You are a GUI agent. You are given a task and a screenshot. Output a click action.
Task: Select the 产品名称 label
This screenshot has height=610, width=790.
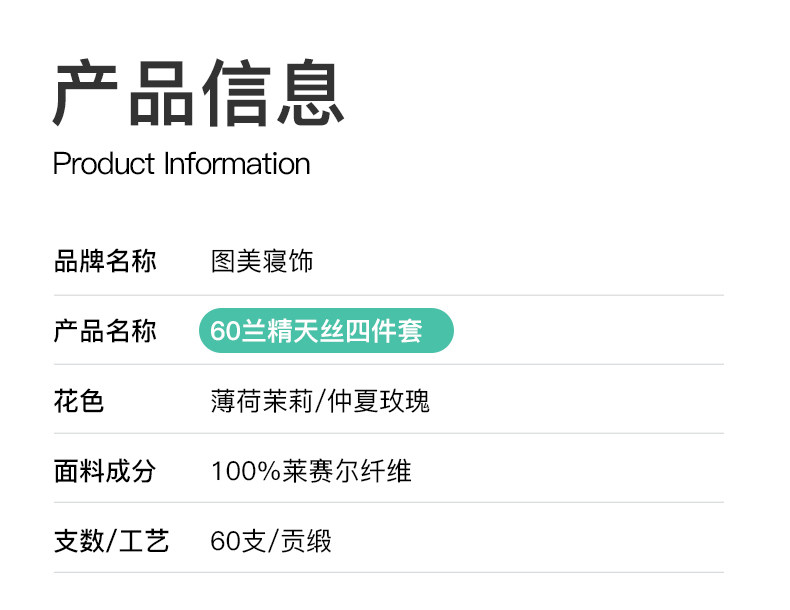click(105, 331)
